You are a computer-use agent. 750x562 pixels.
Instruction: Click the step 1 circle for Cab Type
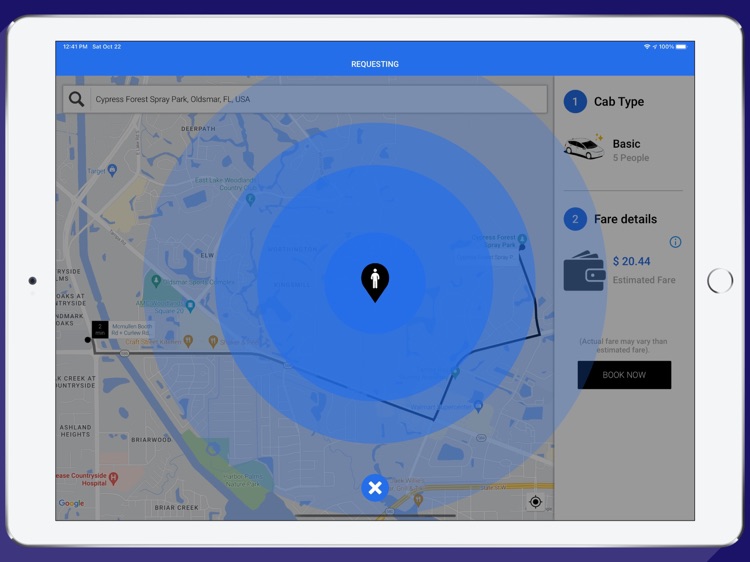575,101
